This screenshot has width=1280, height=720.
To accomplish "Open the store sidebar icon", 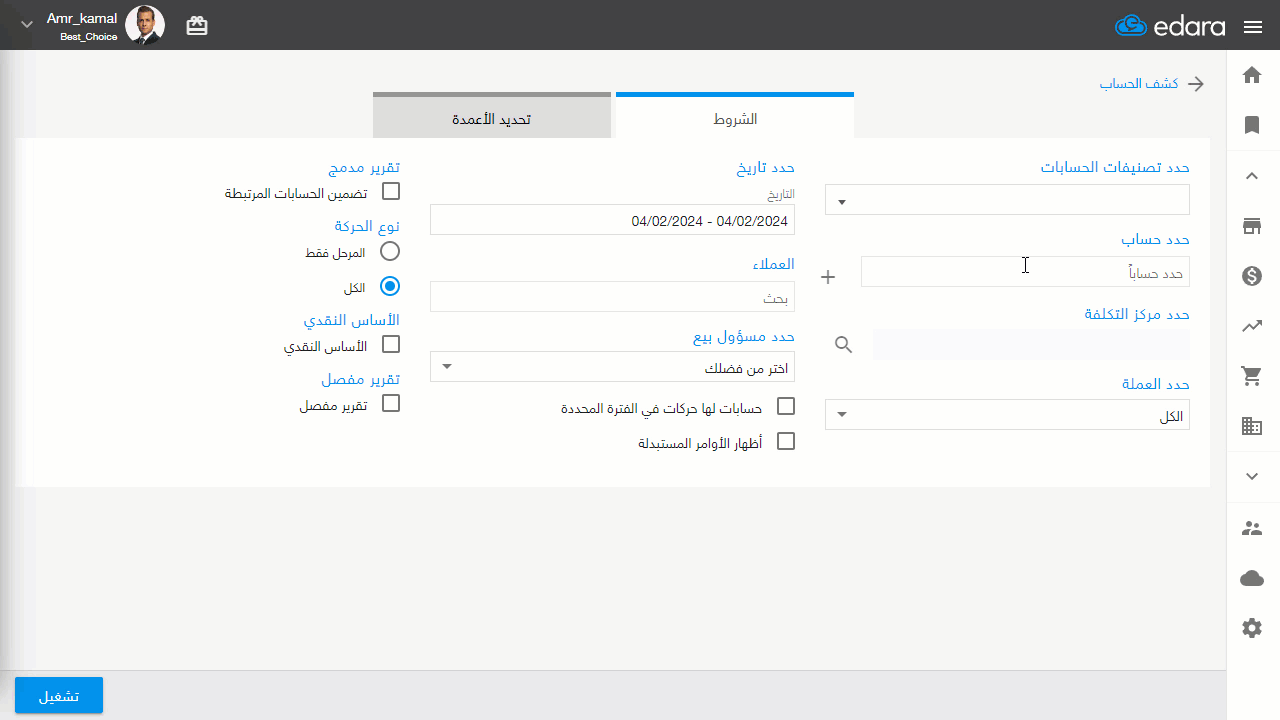I will tap(1252, 226).
